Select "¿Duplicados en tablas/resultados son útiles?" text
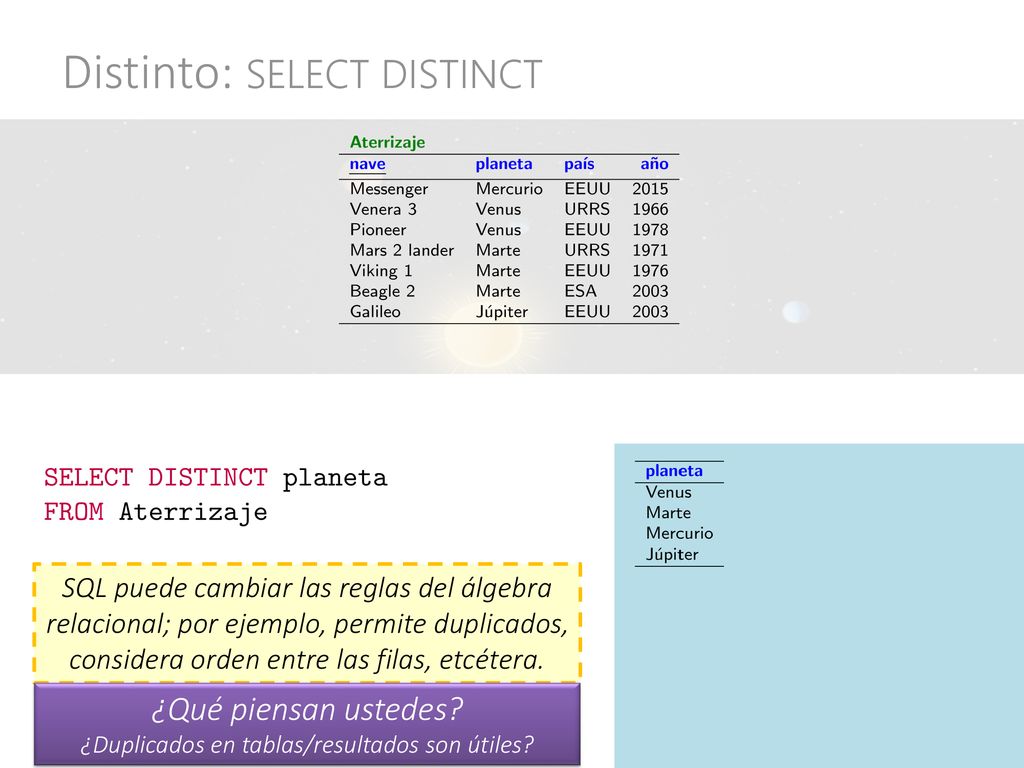The image size is (1024, 768). [307, 744]
